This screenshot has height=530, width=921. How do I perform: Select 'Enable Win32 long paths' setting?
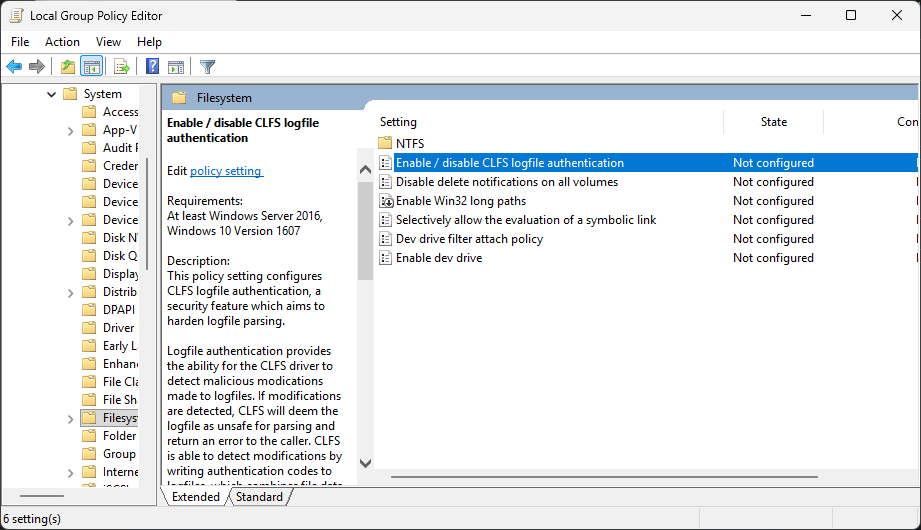460,201
